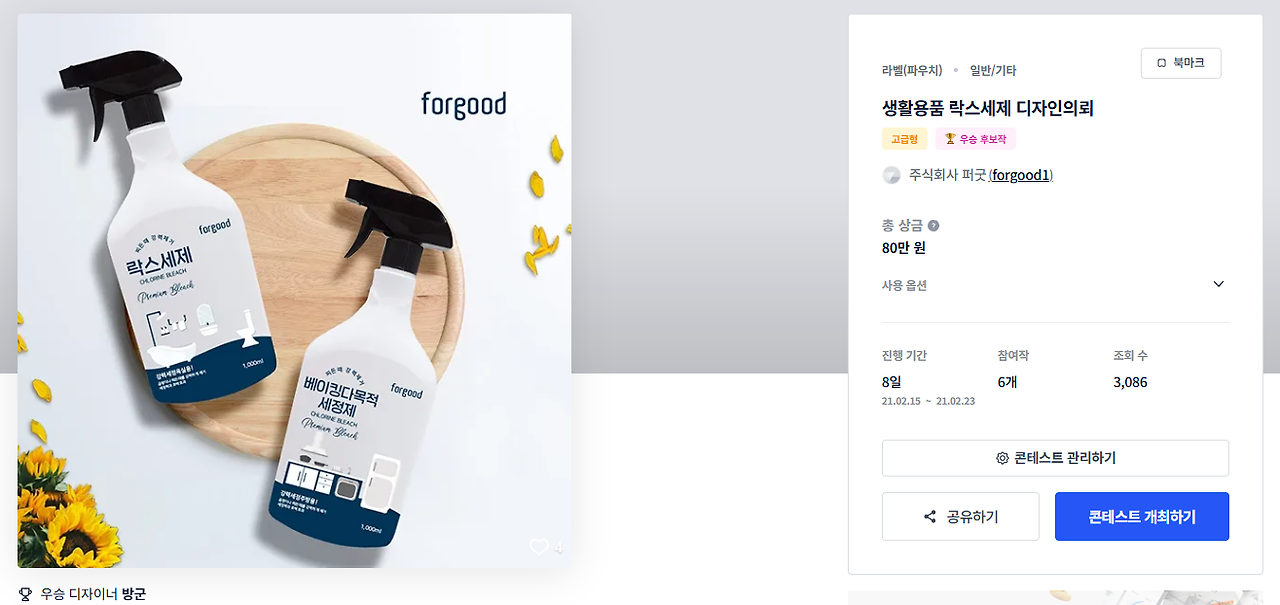The image size is (1280, 605).
Task: Select the 라벨(파우치) category
Action: 911,70
